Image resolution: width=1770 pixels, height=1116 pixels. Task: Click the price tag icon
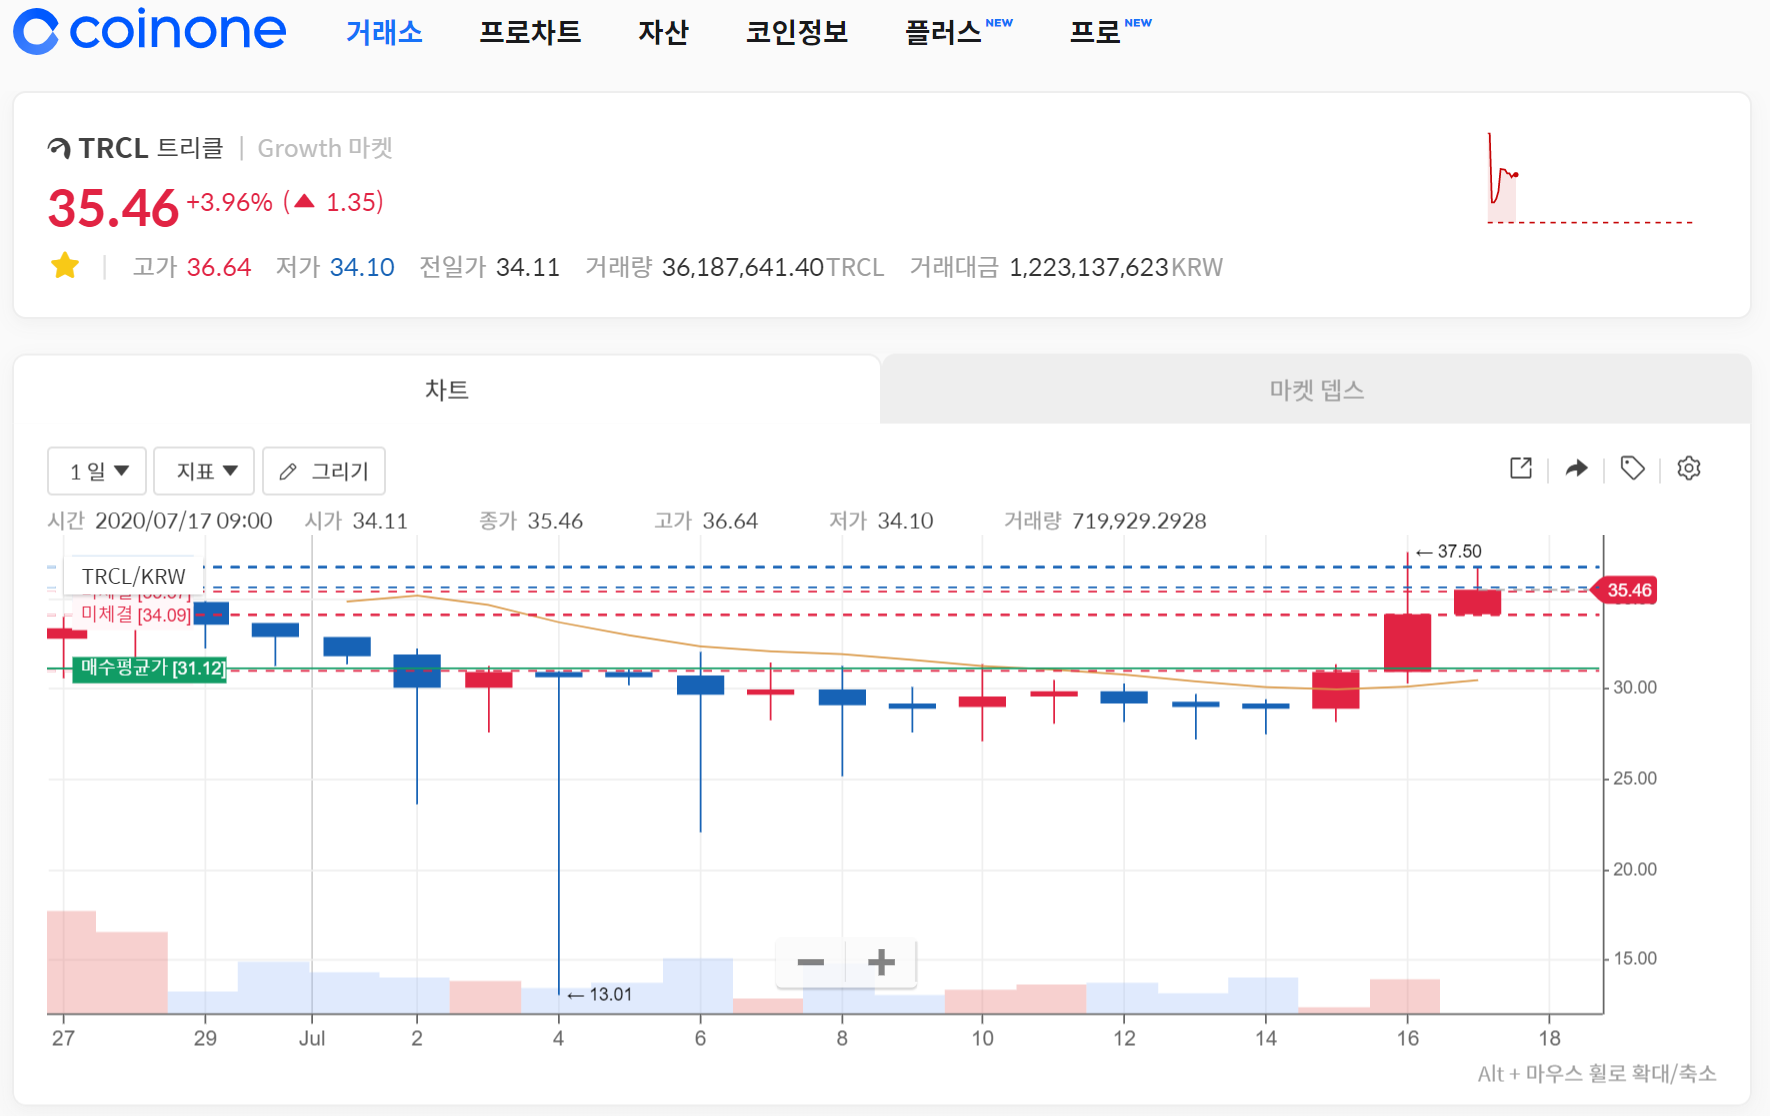click(1633, 468)
